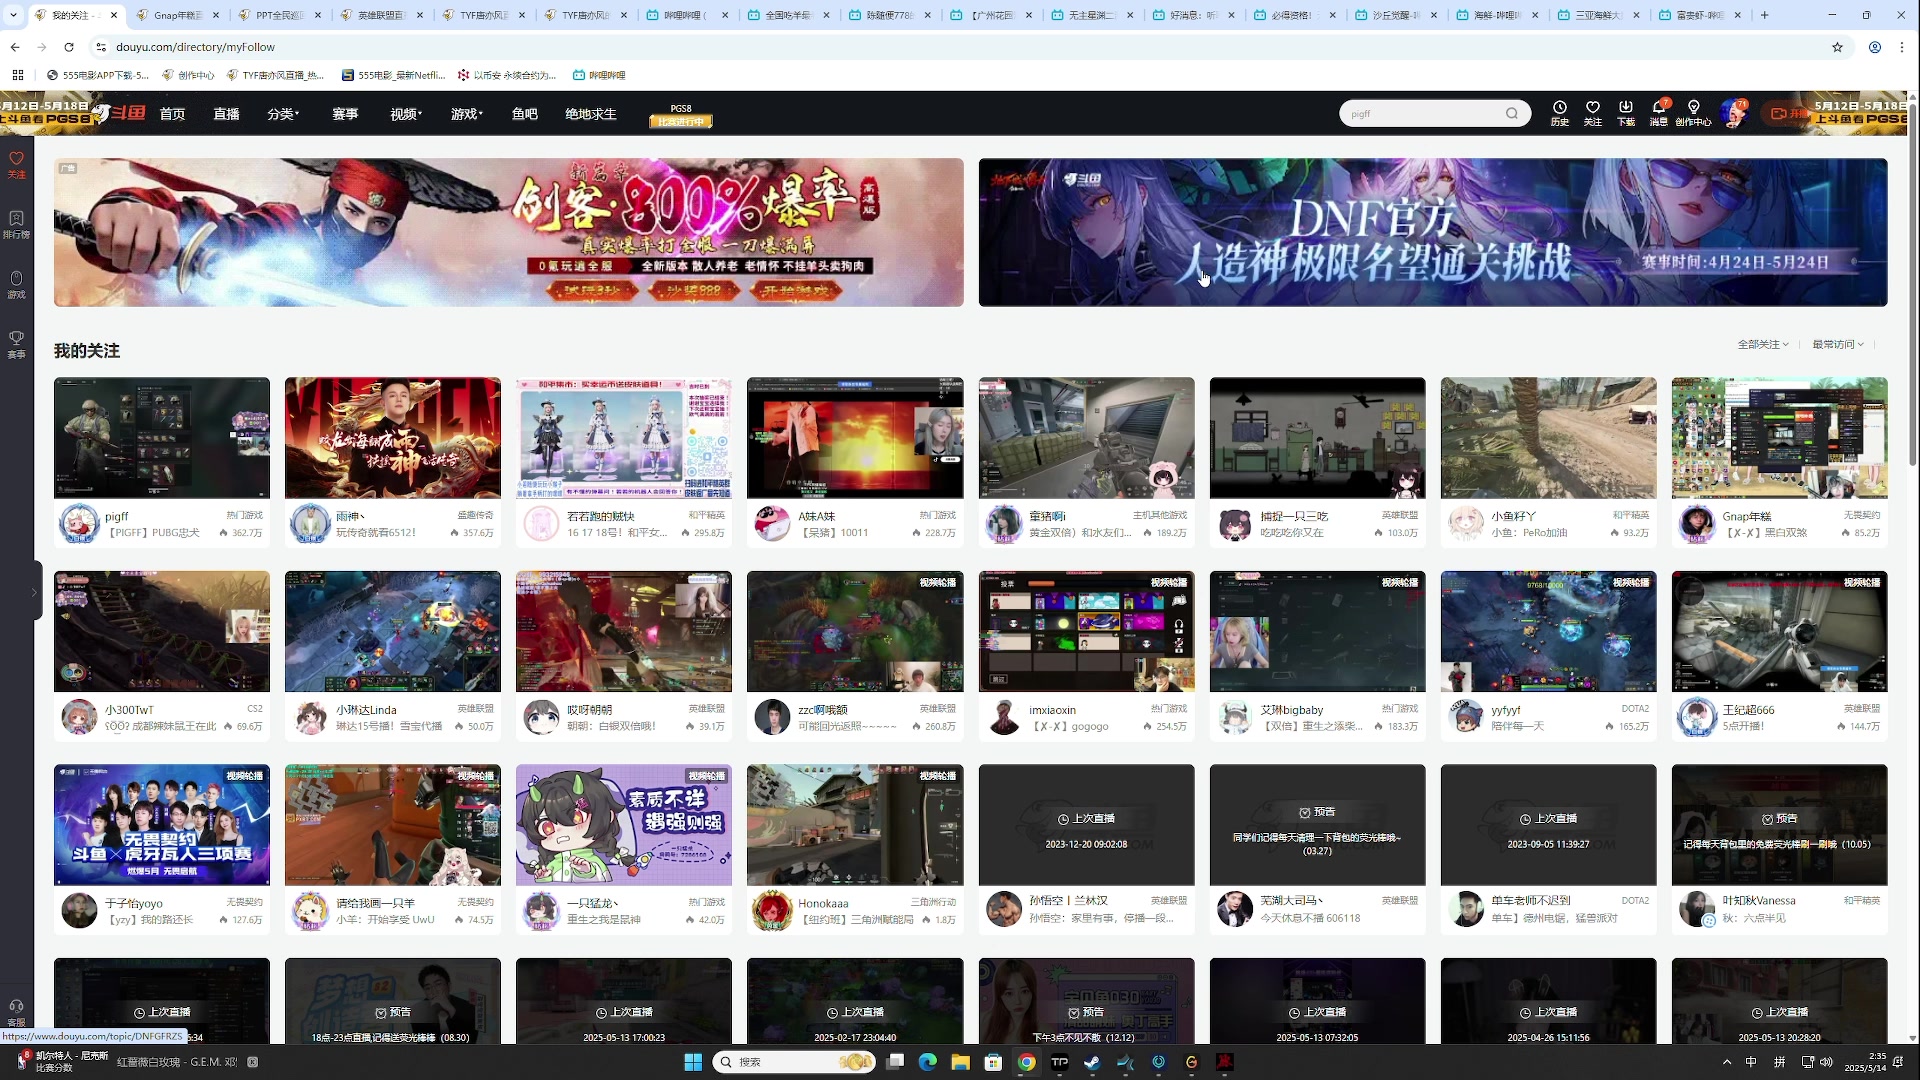
Task: Open 游戏 icon in left sidebar
Action: click(16, 285)
